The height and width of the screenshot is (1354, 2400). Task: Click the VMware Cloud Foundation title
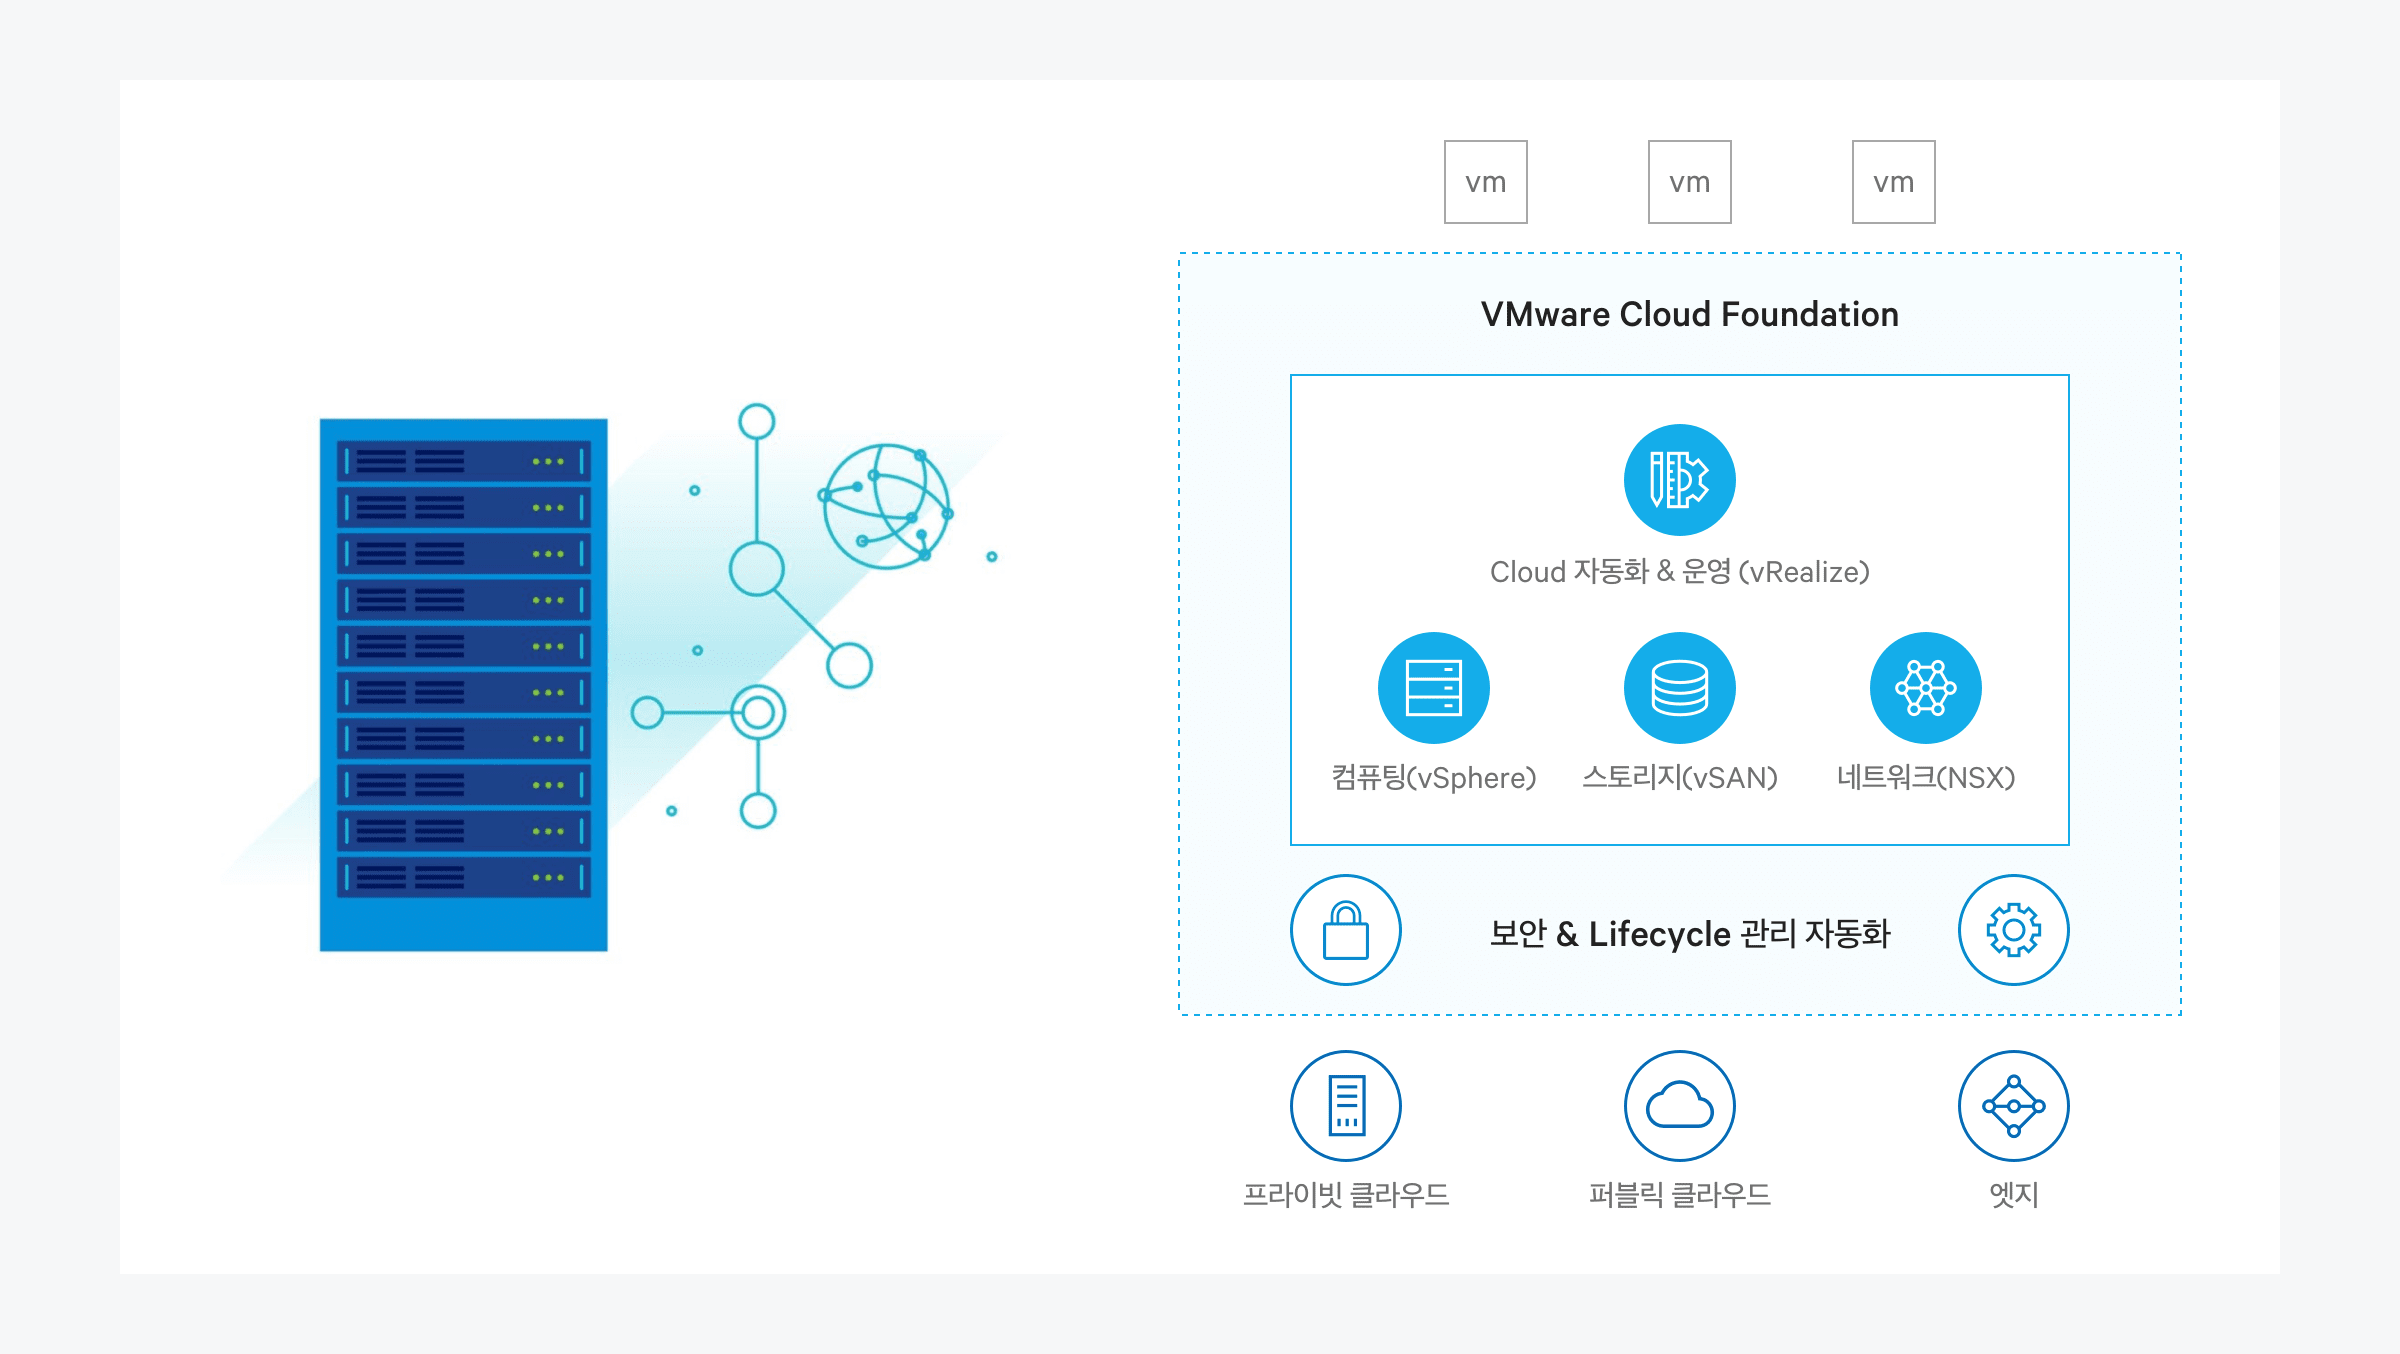point(1689,314)
